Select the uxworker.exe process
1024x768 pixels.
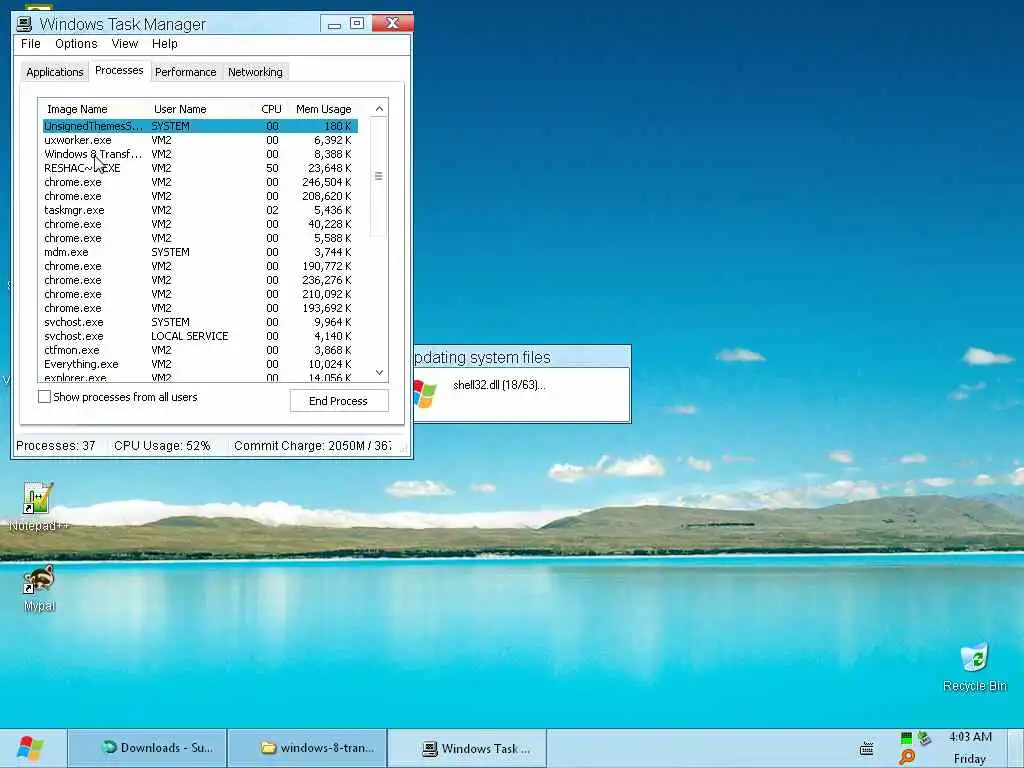click(x=200, y=140)
